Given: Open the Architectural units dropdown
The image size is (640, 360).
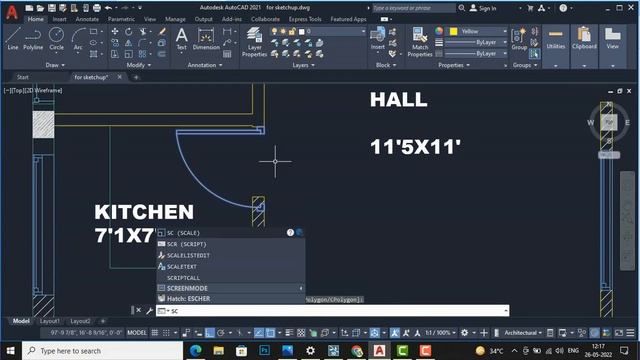Looking at the screenshot, I should [523, 333].
